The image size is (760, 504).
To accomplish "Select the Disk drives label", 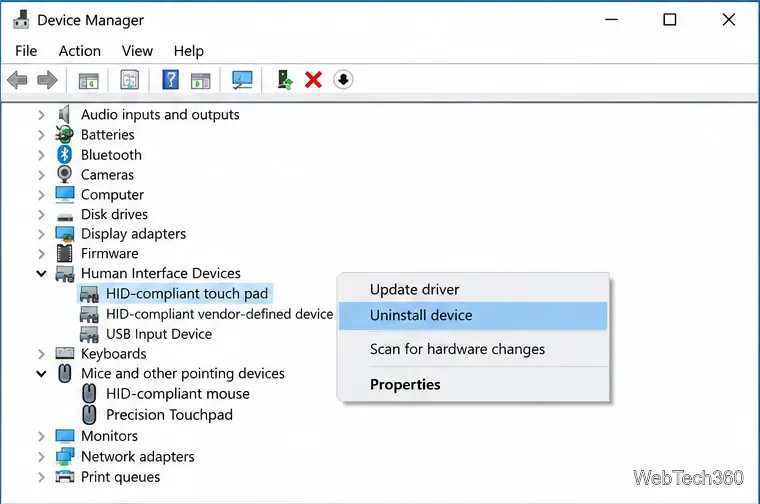I will pos(114,214).
